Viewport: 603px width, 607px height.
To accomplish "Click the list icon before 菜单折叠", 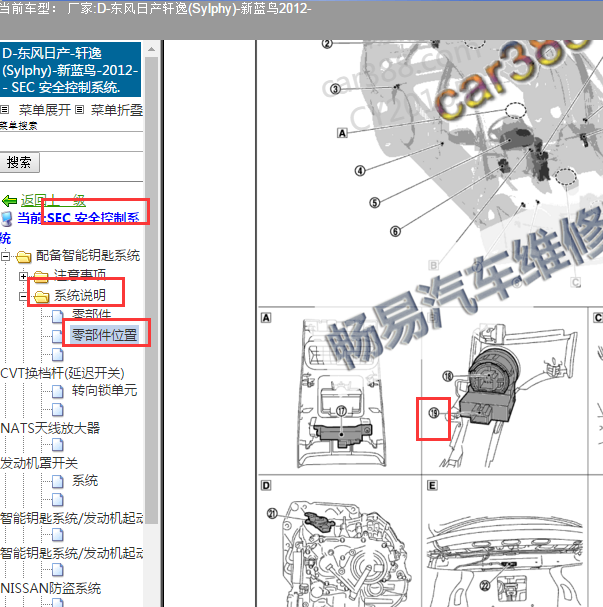I will [79, 110].
